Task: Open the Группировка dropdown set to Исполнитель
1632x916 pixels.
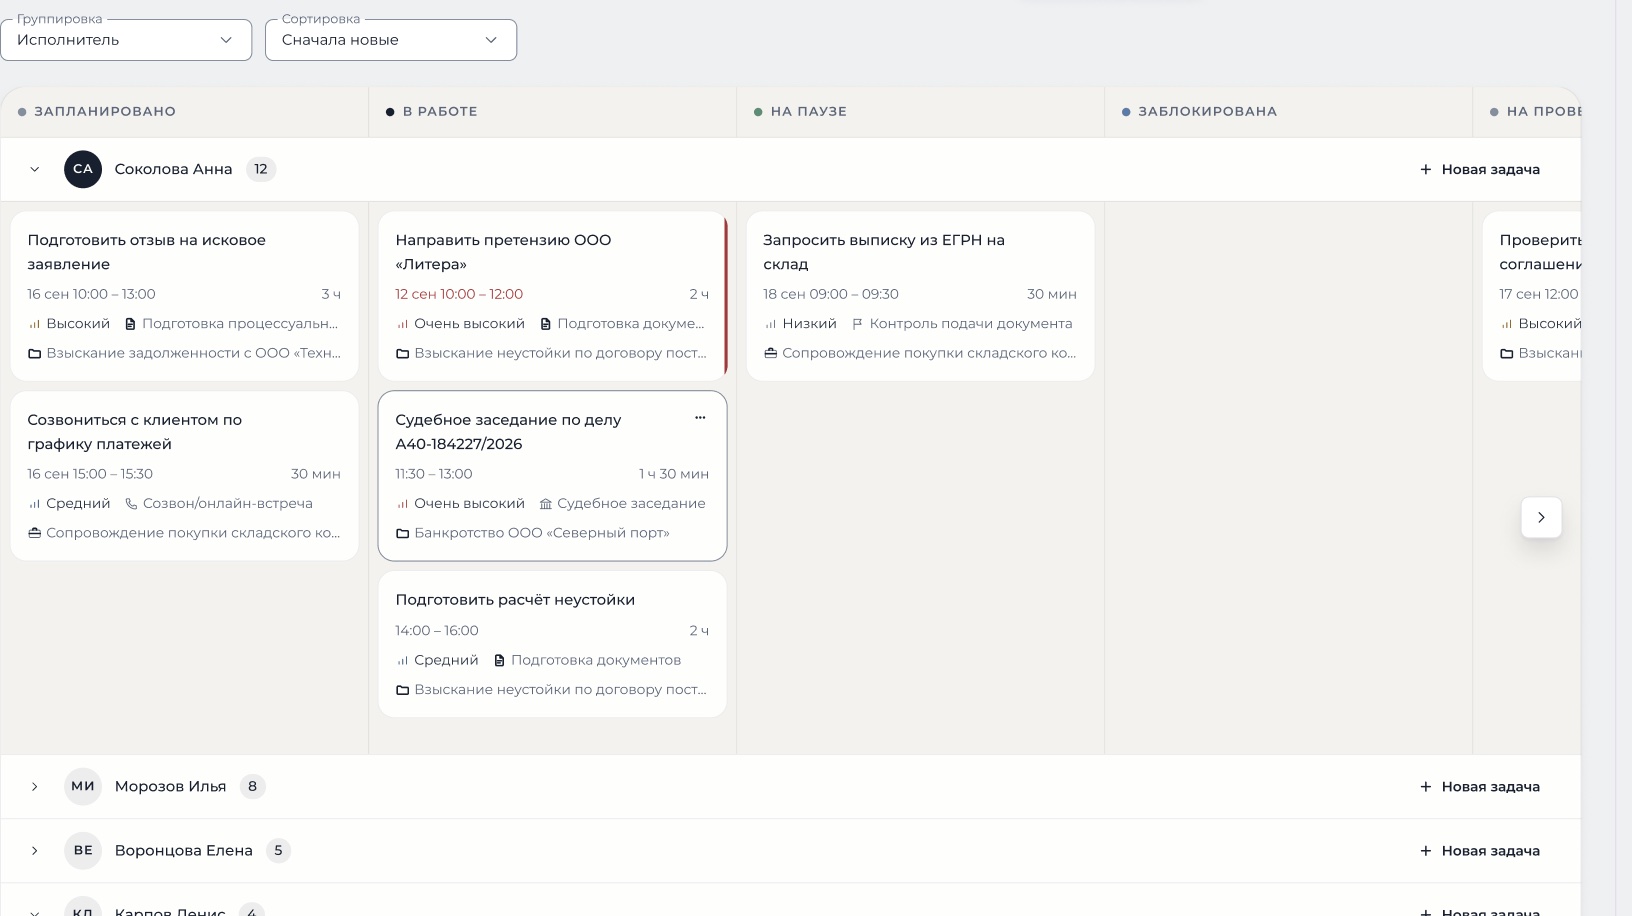Action: click(x=126, y=40)
